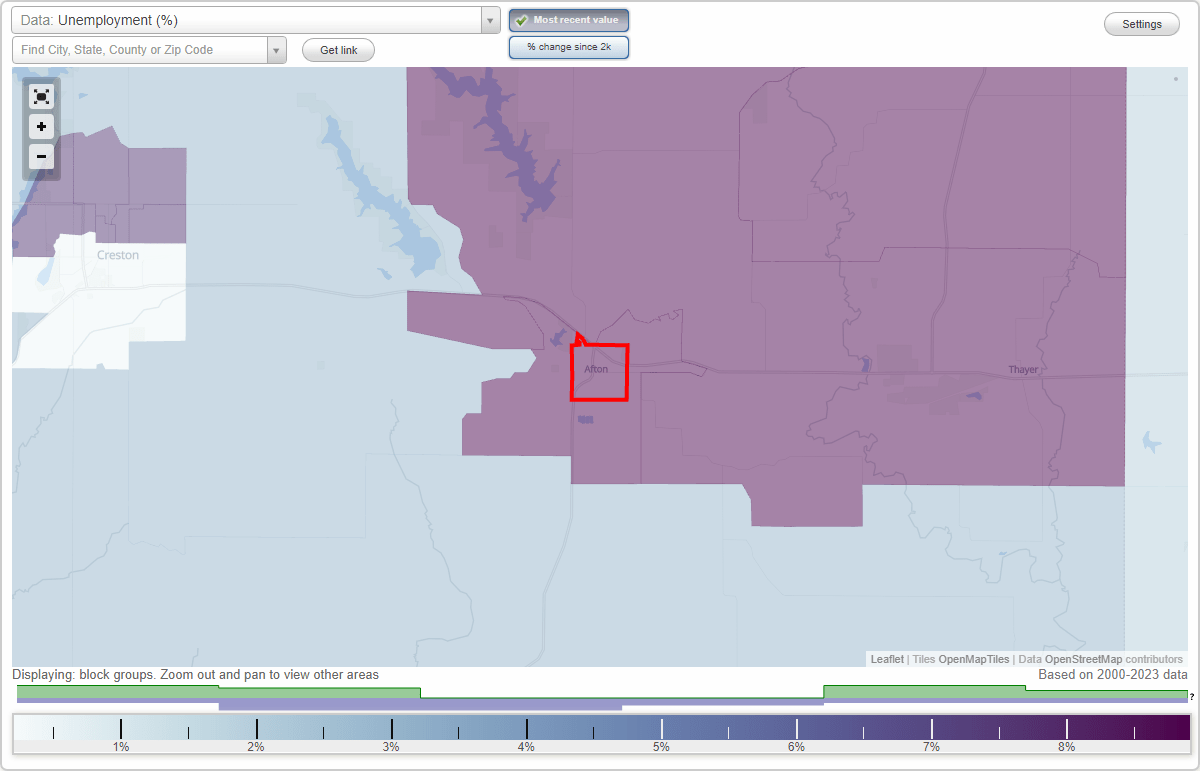Open the Data selector's dropdown arrow icon
The width and height of the screenshot is (1200, 771).
[x=489, y=20]
